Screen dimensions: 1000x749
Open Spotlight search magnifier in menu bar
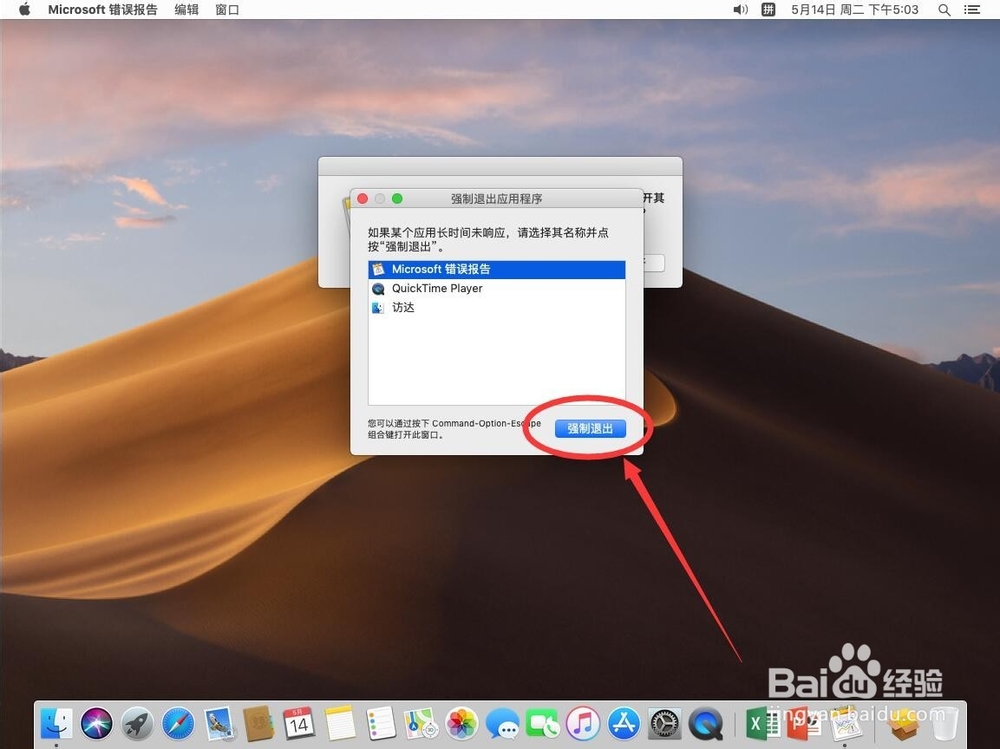click(x=945, y=10)
